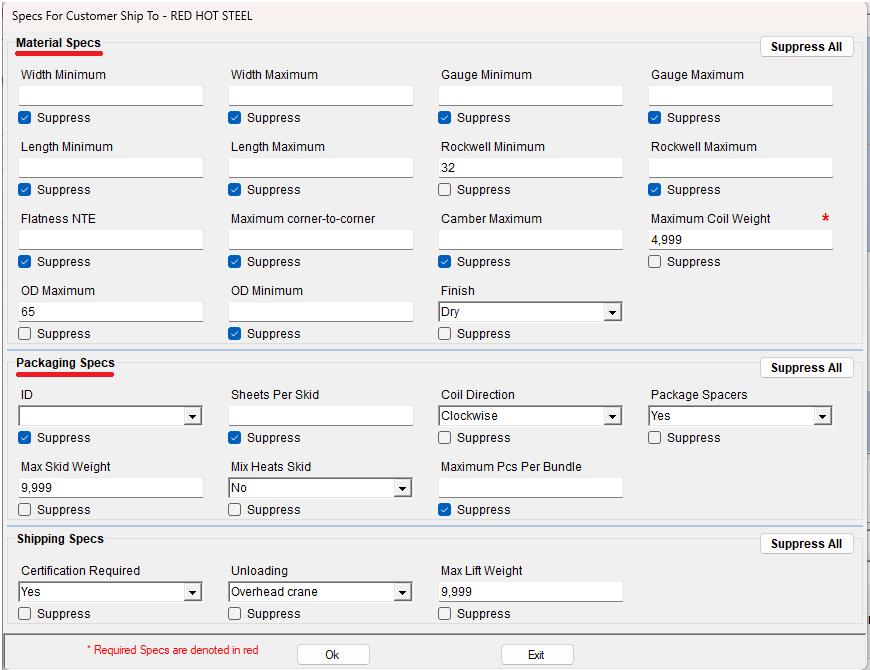The width and height of the screenshot is (870, 670).
Task: Toggle Suppress under Length Maximum
Action: tap(235, 190)
